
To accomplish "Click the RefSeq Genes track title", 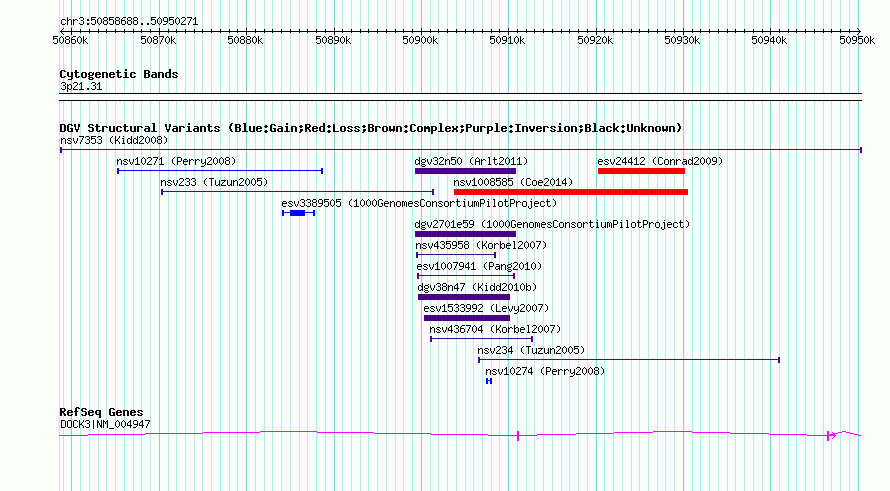I will pos(101,412).
